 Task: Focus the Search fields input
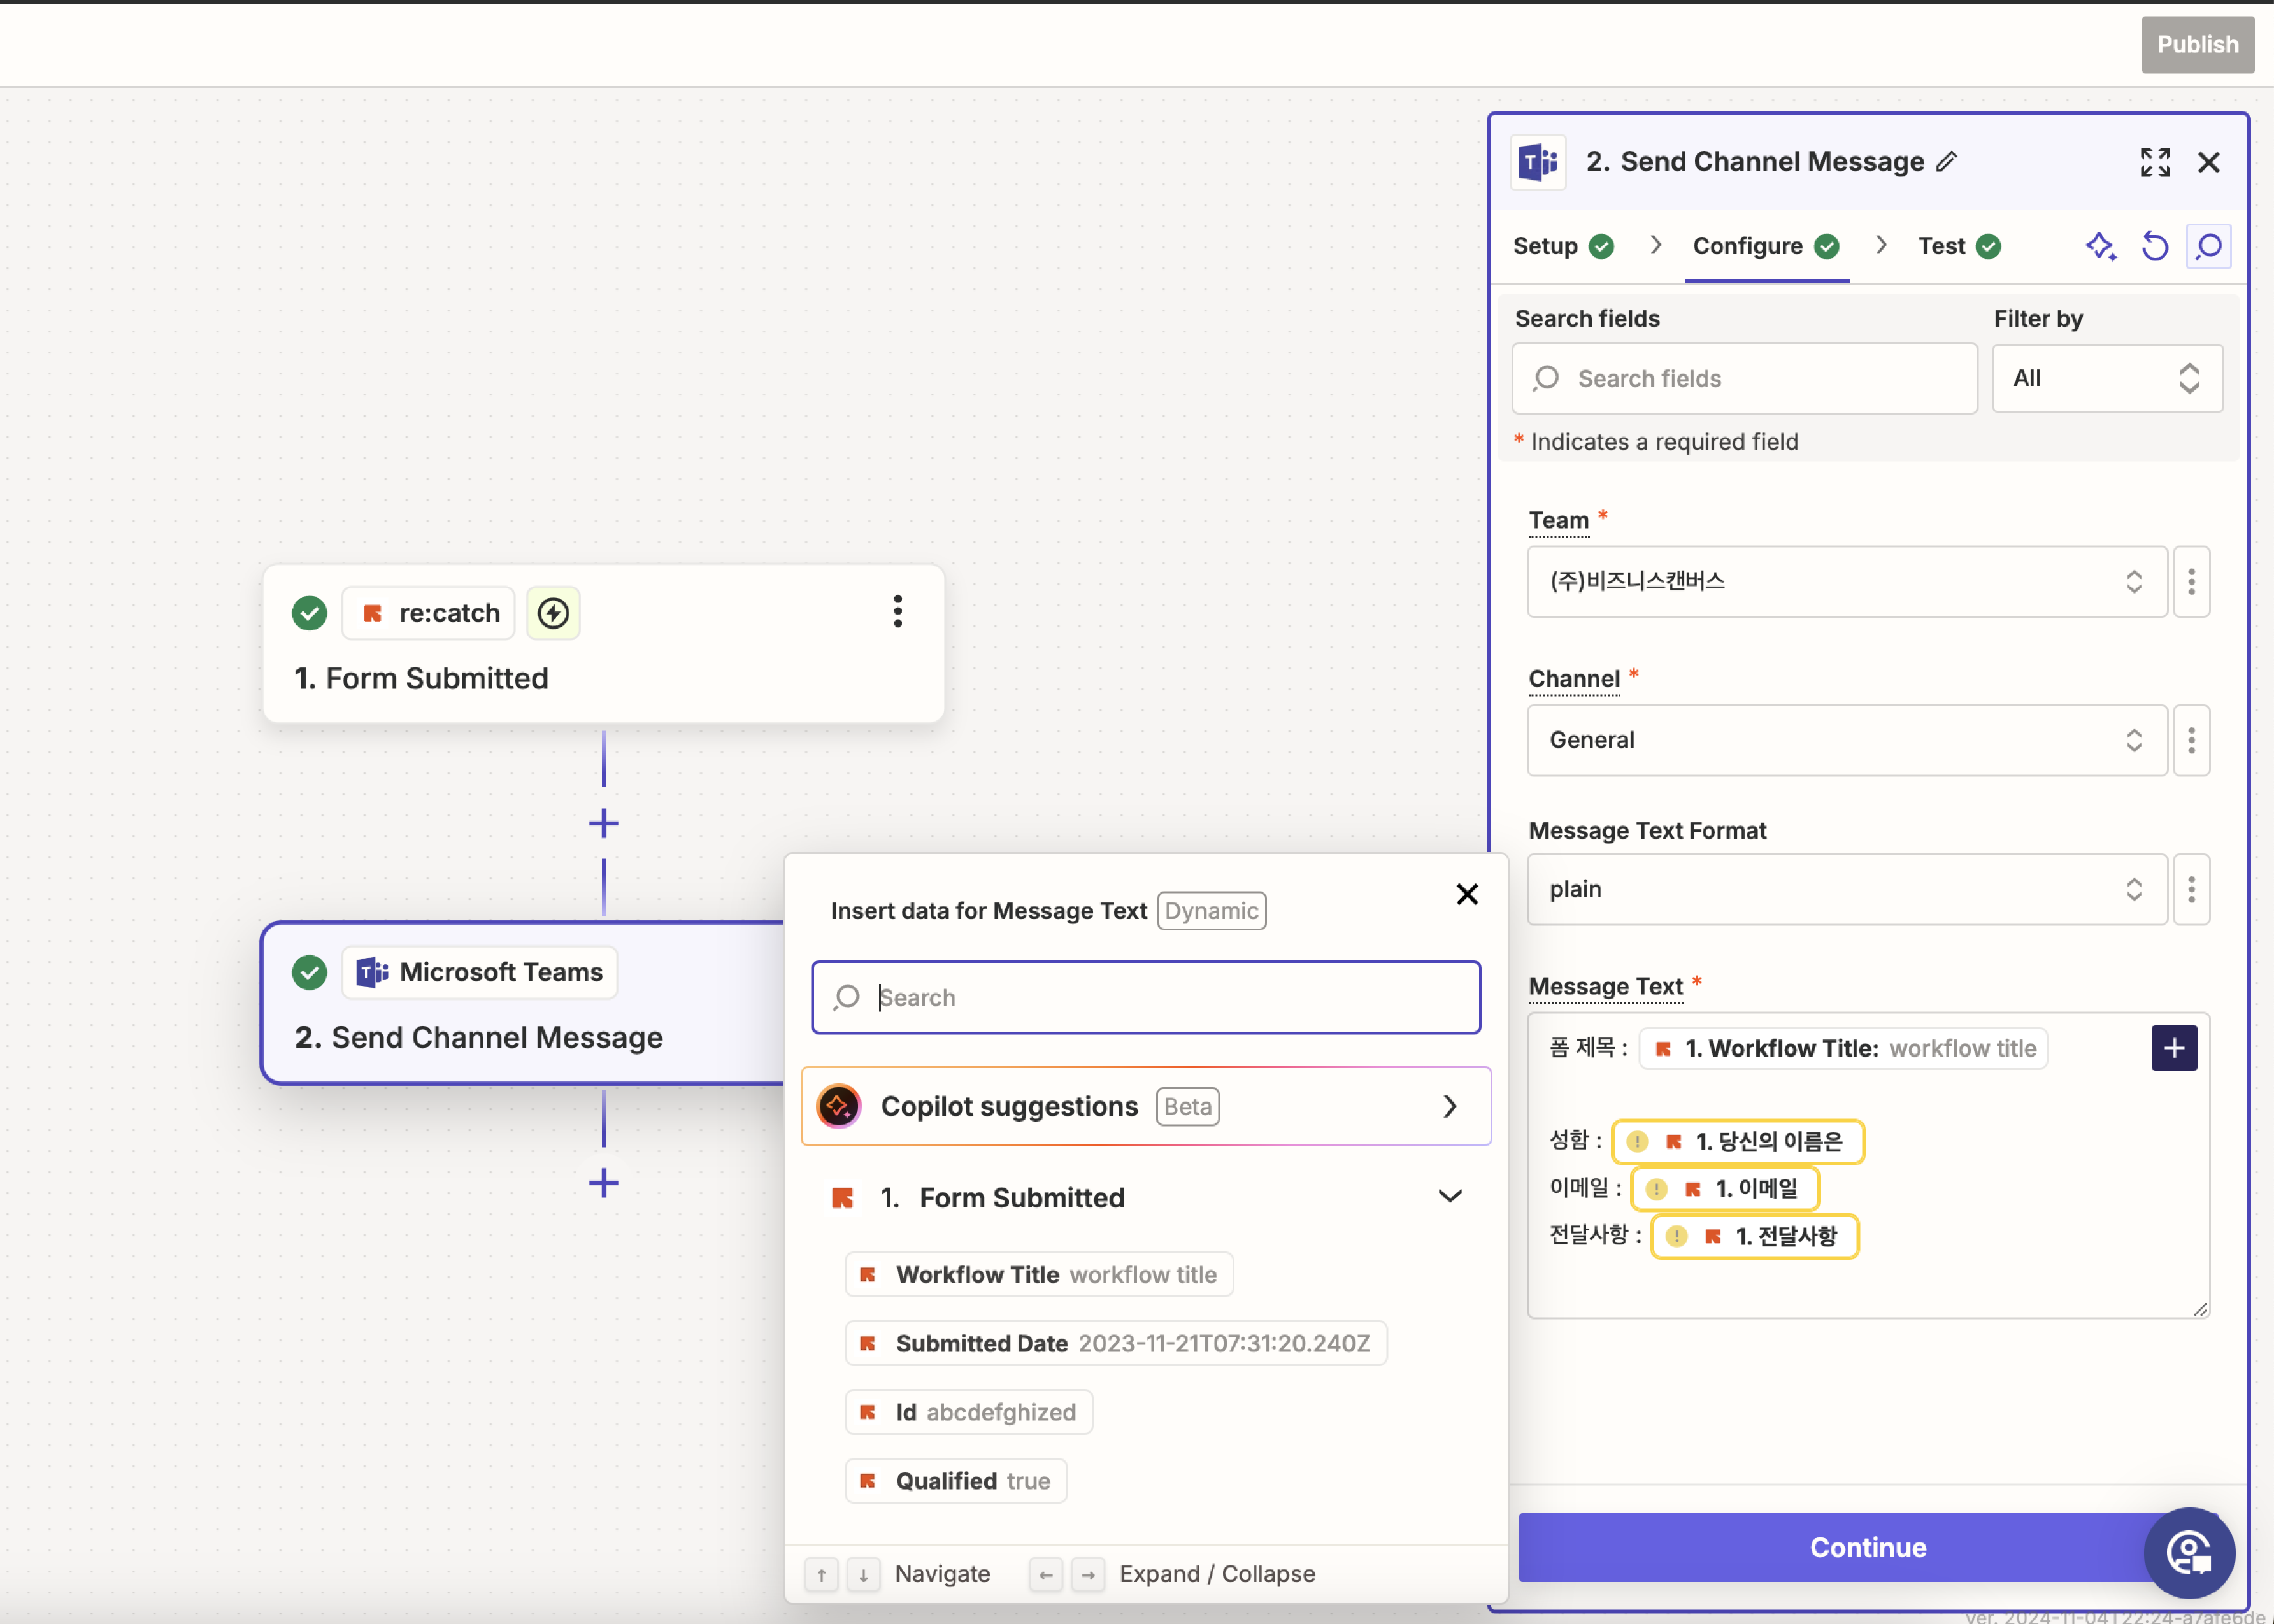pyautogui.click(x=1744, y=378)
